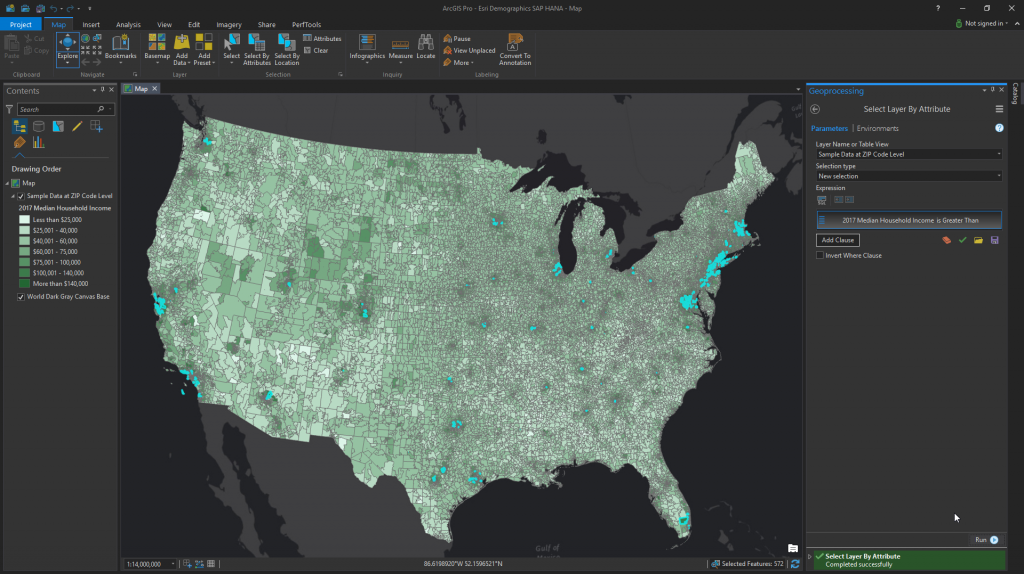Zoom to full extent globe icon
The width and height of the screenshot is (1024, 574).
pyautogui.click(x=86, y=39)
